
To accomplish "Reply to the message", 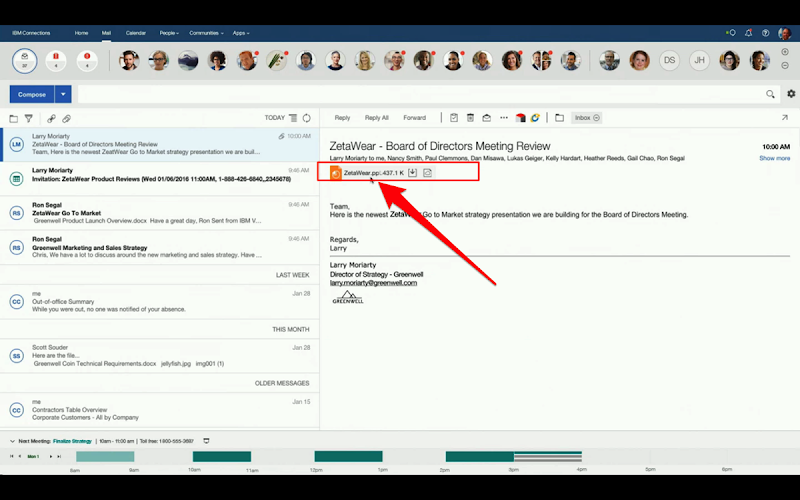I will 342,118.
